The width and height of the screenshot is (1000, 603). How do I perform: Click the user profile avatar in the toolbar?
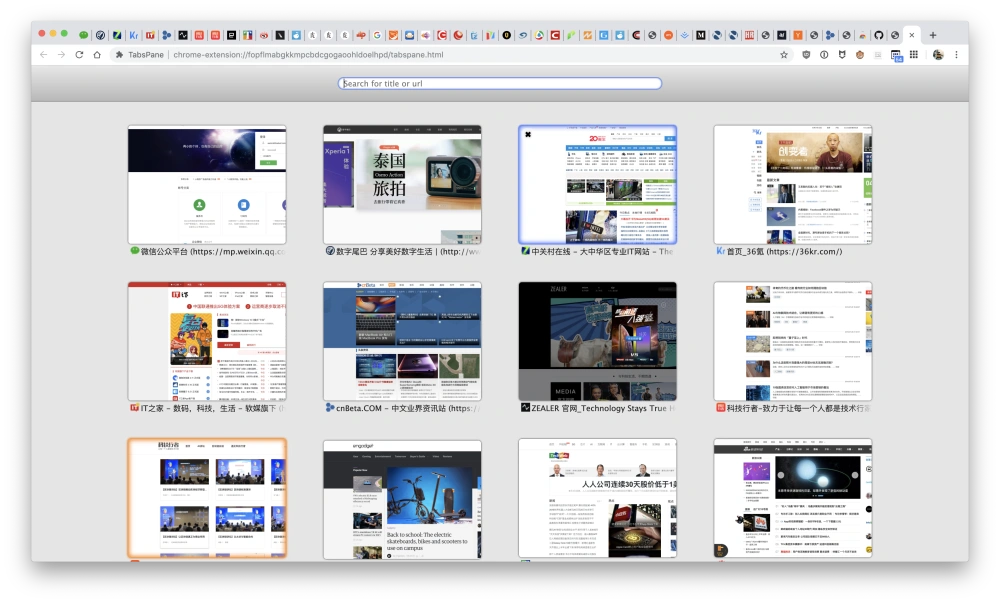938,54
